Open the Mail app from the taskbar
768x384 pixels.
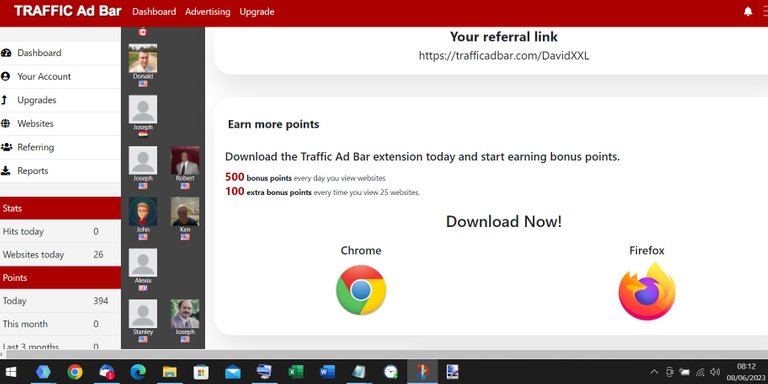coord(233,372)
